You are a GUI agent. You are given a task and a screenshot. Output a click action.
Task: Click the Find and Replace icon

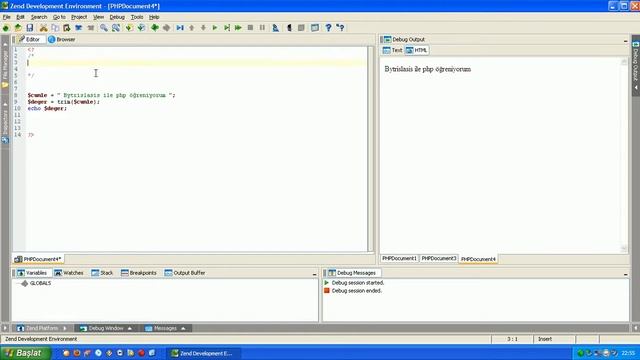(x=116, y=28)
